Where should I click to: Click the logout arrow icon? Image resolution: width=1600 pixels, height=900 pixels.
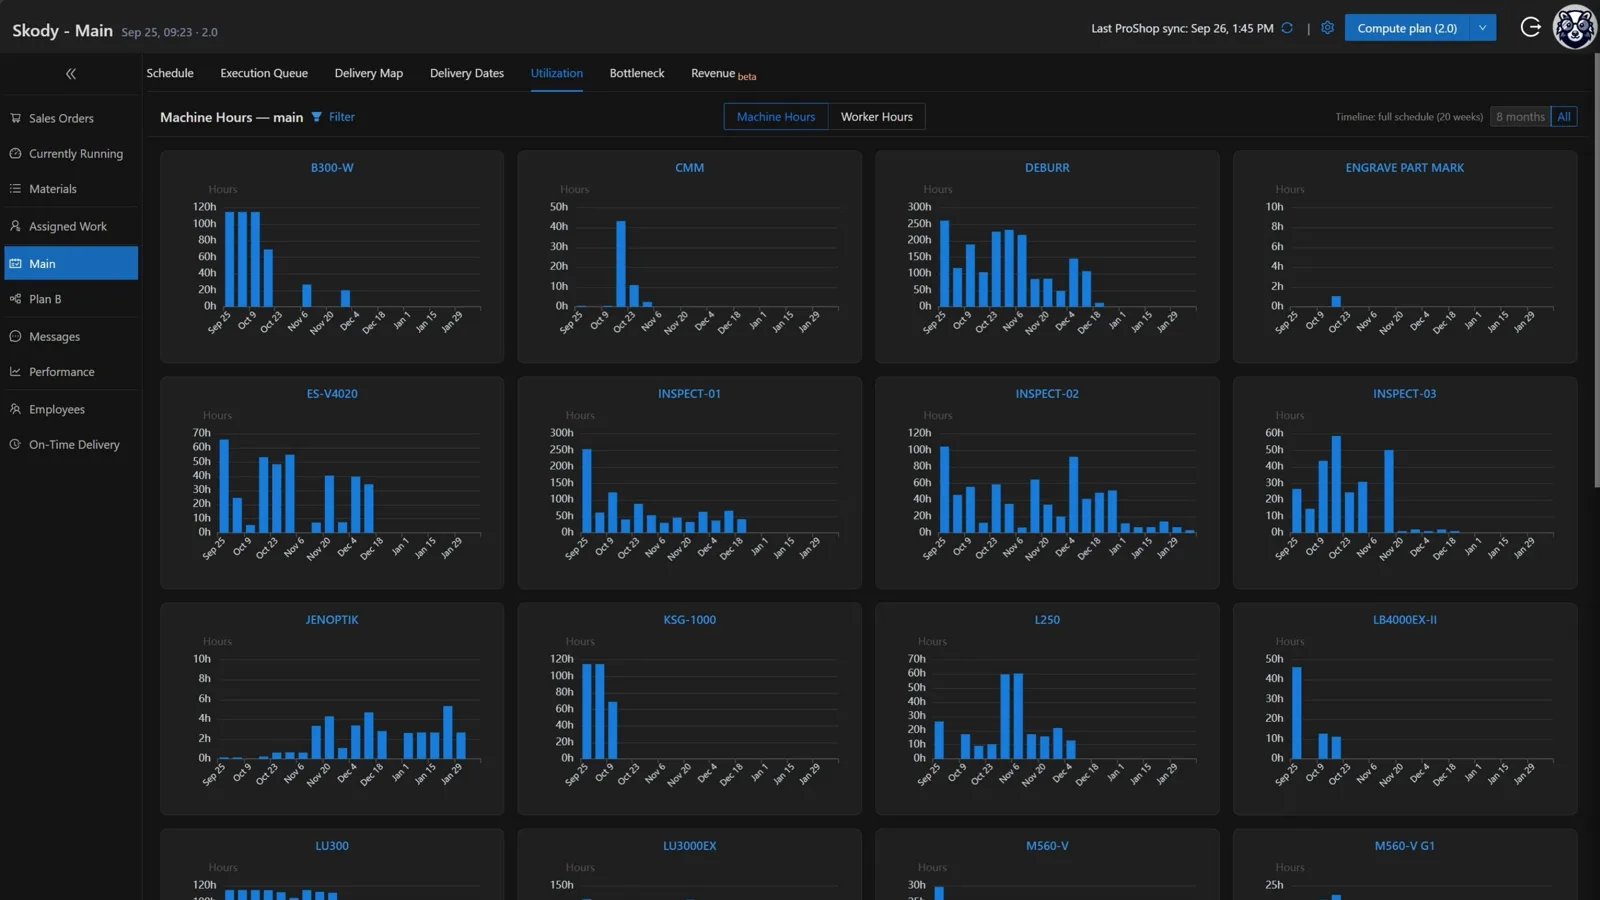1530,27
